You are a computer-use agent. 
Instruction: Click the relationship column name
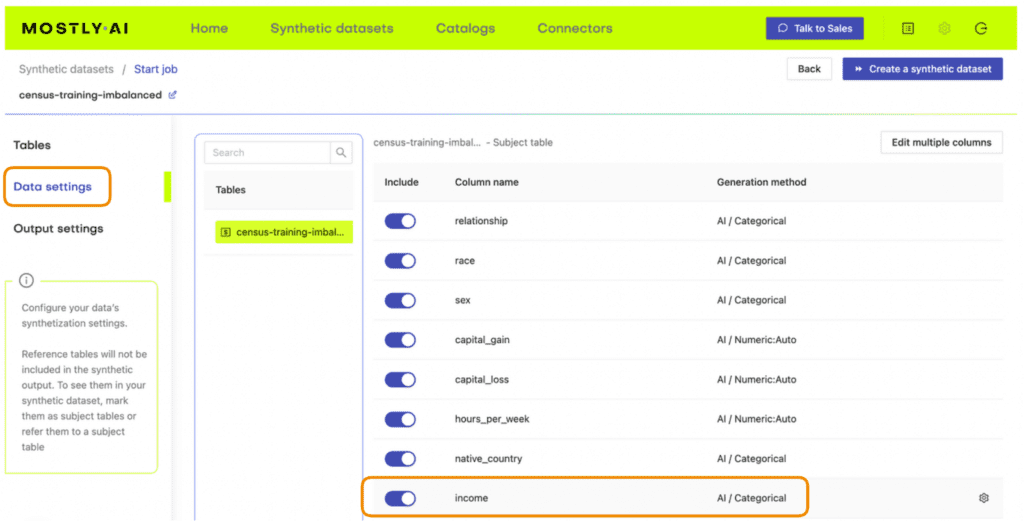click(x=481, y=221)
